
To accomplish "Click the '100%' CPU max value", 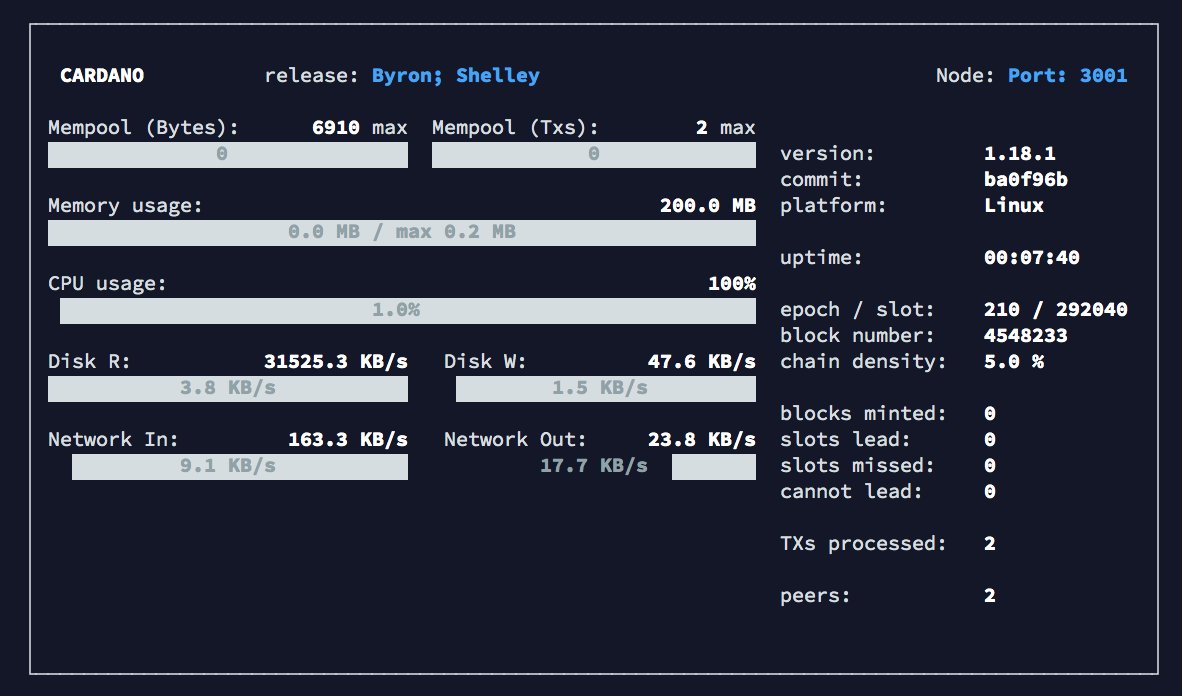I will coord(732,284).
